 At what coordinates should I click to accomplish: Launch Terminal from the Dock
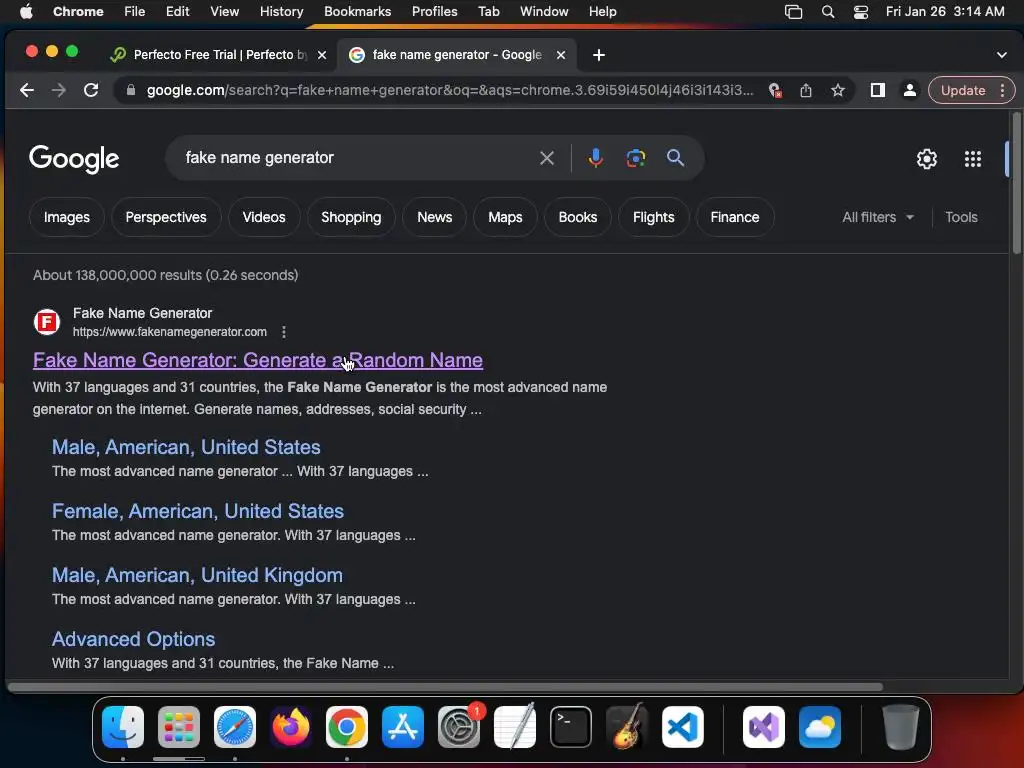point(571,727)
